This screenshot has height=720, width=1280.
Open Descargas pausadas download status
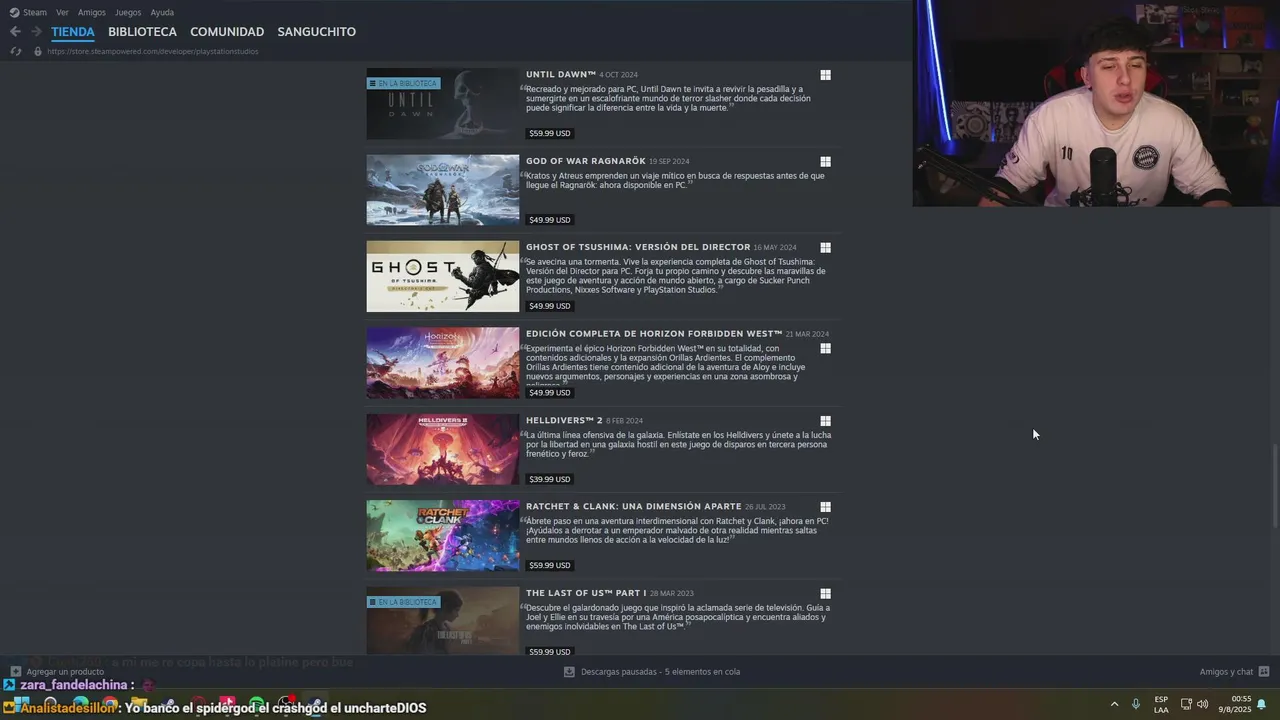tap(660, 672)
